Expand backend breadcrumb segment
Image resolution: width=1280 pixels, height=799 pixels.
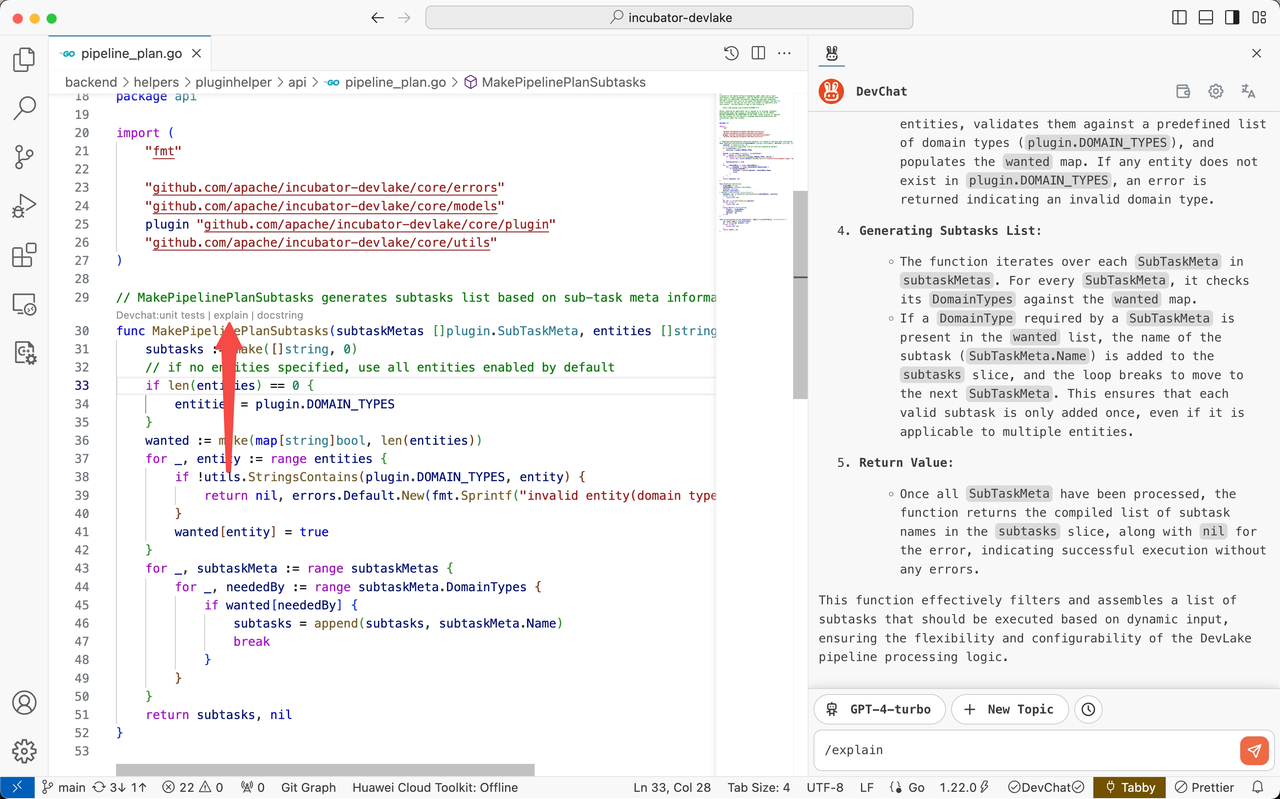click(92, 82)
